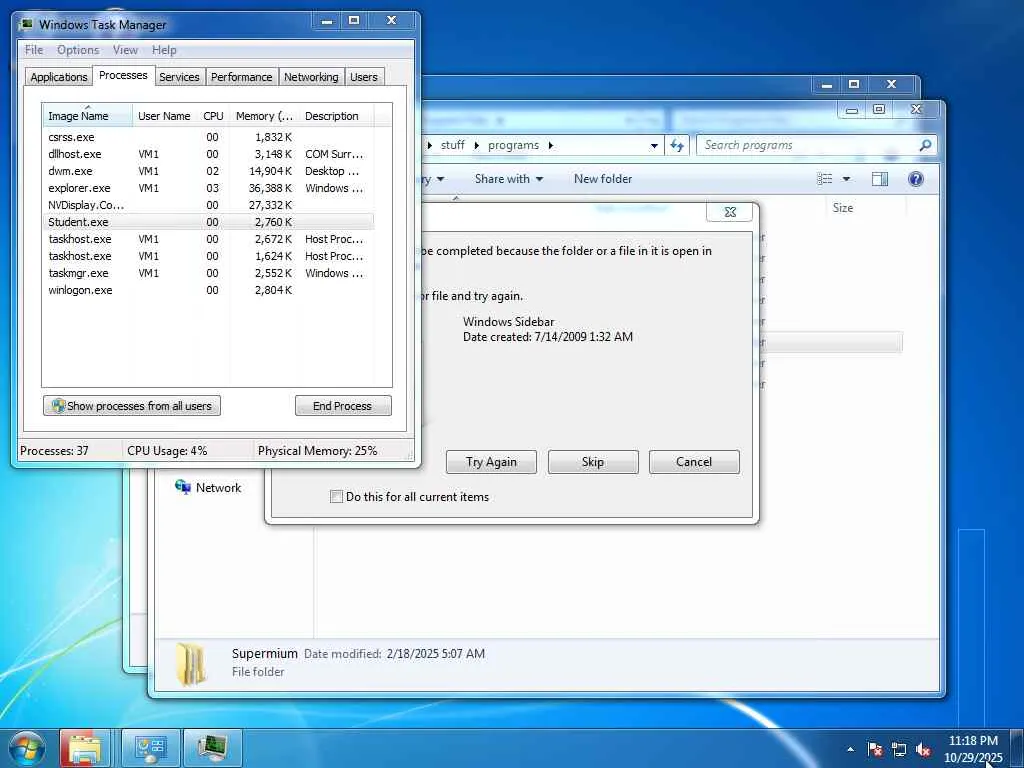Open the Action Center flag icon

pyautogui.click(x=875, y=749)
